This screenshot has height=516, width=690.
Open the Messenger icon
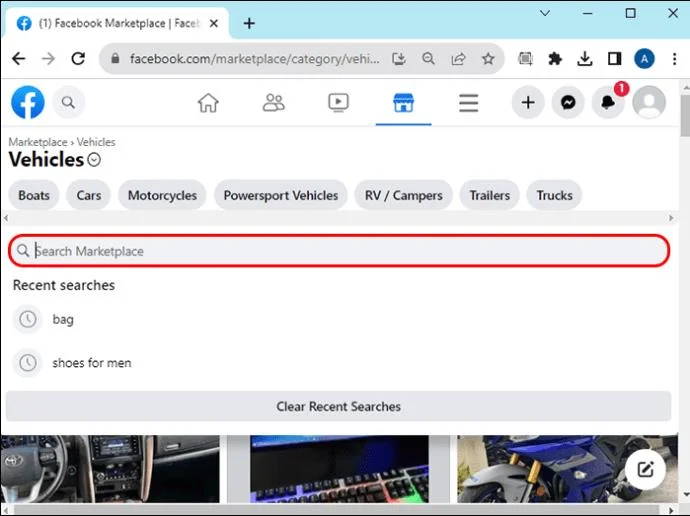tap(568, 102)
